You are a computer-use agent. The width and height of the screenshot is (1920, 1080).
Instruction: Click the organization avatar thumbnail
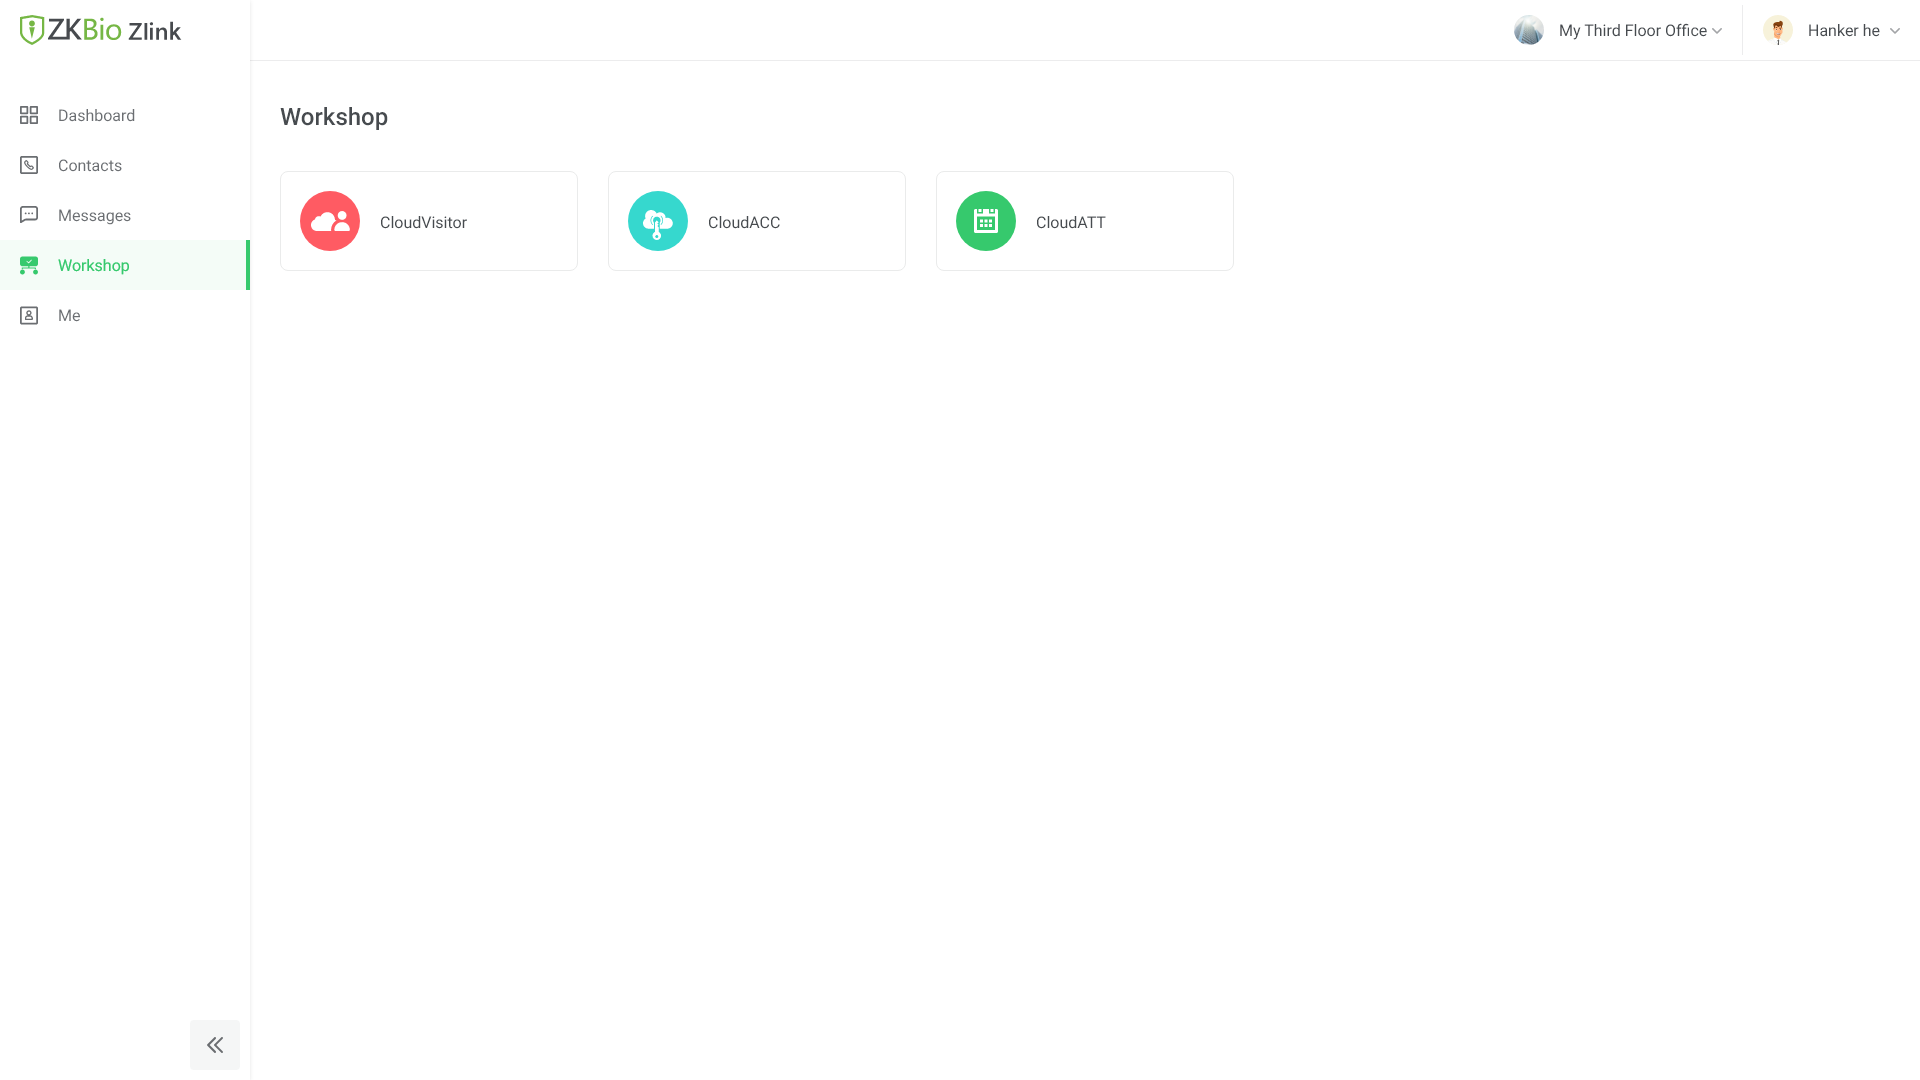[x=1529, y=30]
